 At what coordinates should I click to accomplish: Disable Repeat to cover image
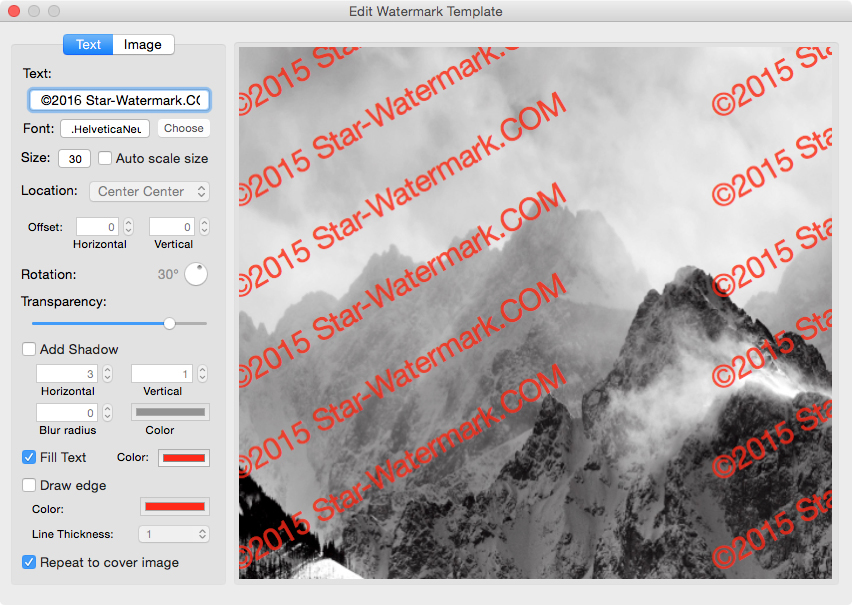[x=29, y=562]
